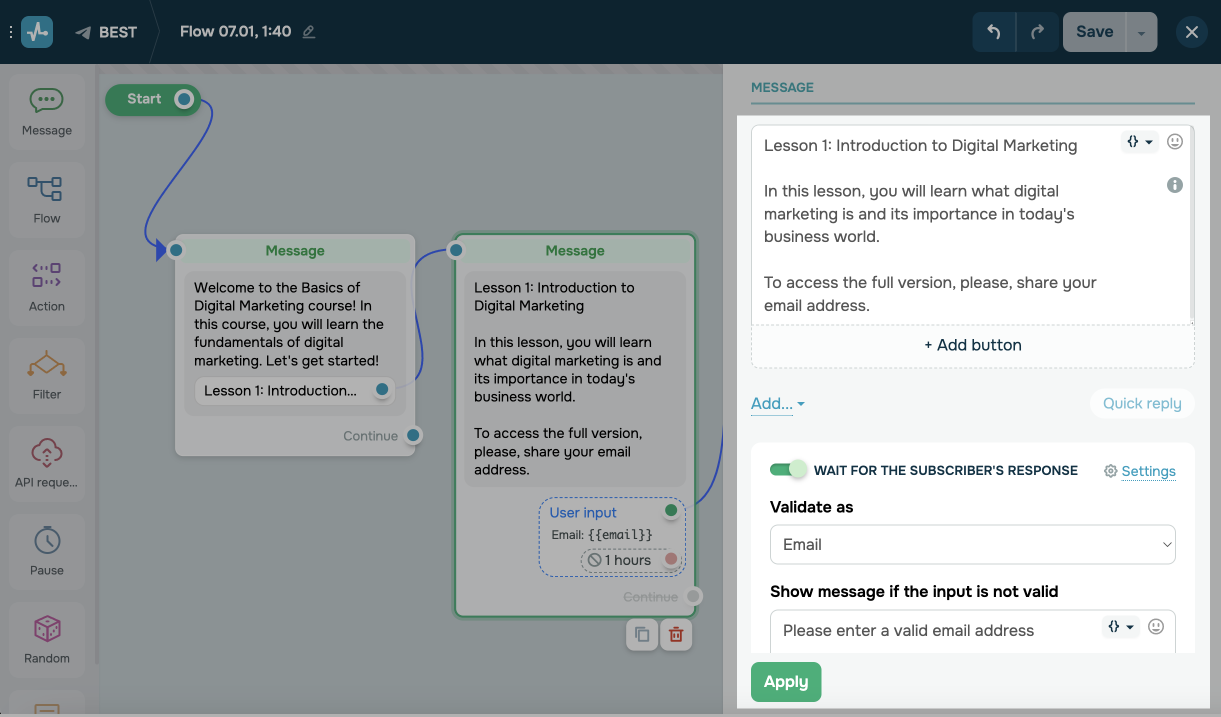Duplicate the selected Message node
The image size is (1221, 717).
point(642,634)
